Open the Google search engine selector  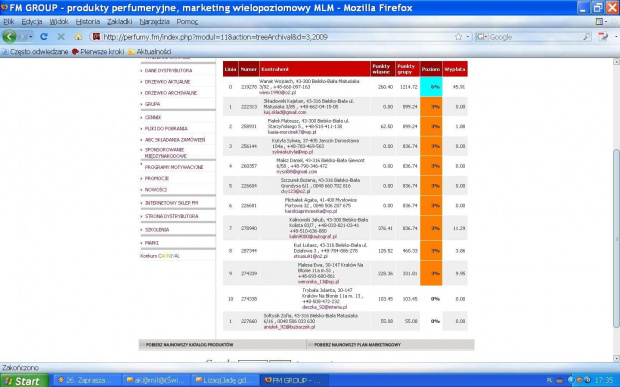pos(482,37)
